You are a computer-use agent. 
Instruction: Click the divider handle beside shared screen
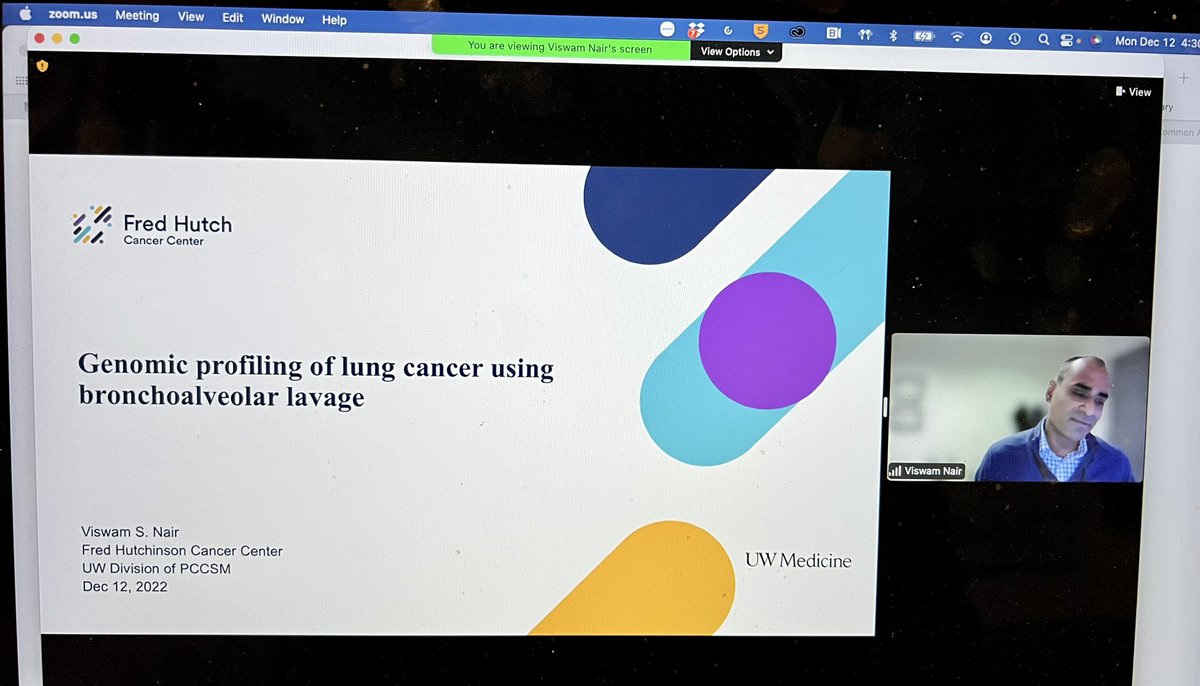click(883, 406)
